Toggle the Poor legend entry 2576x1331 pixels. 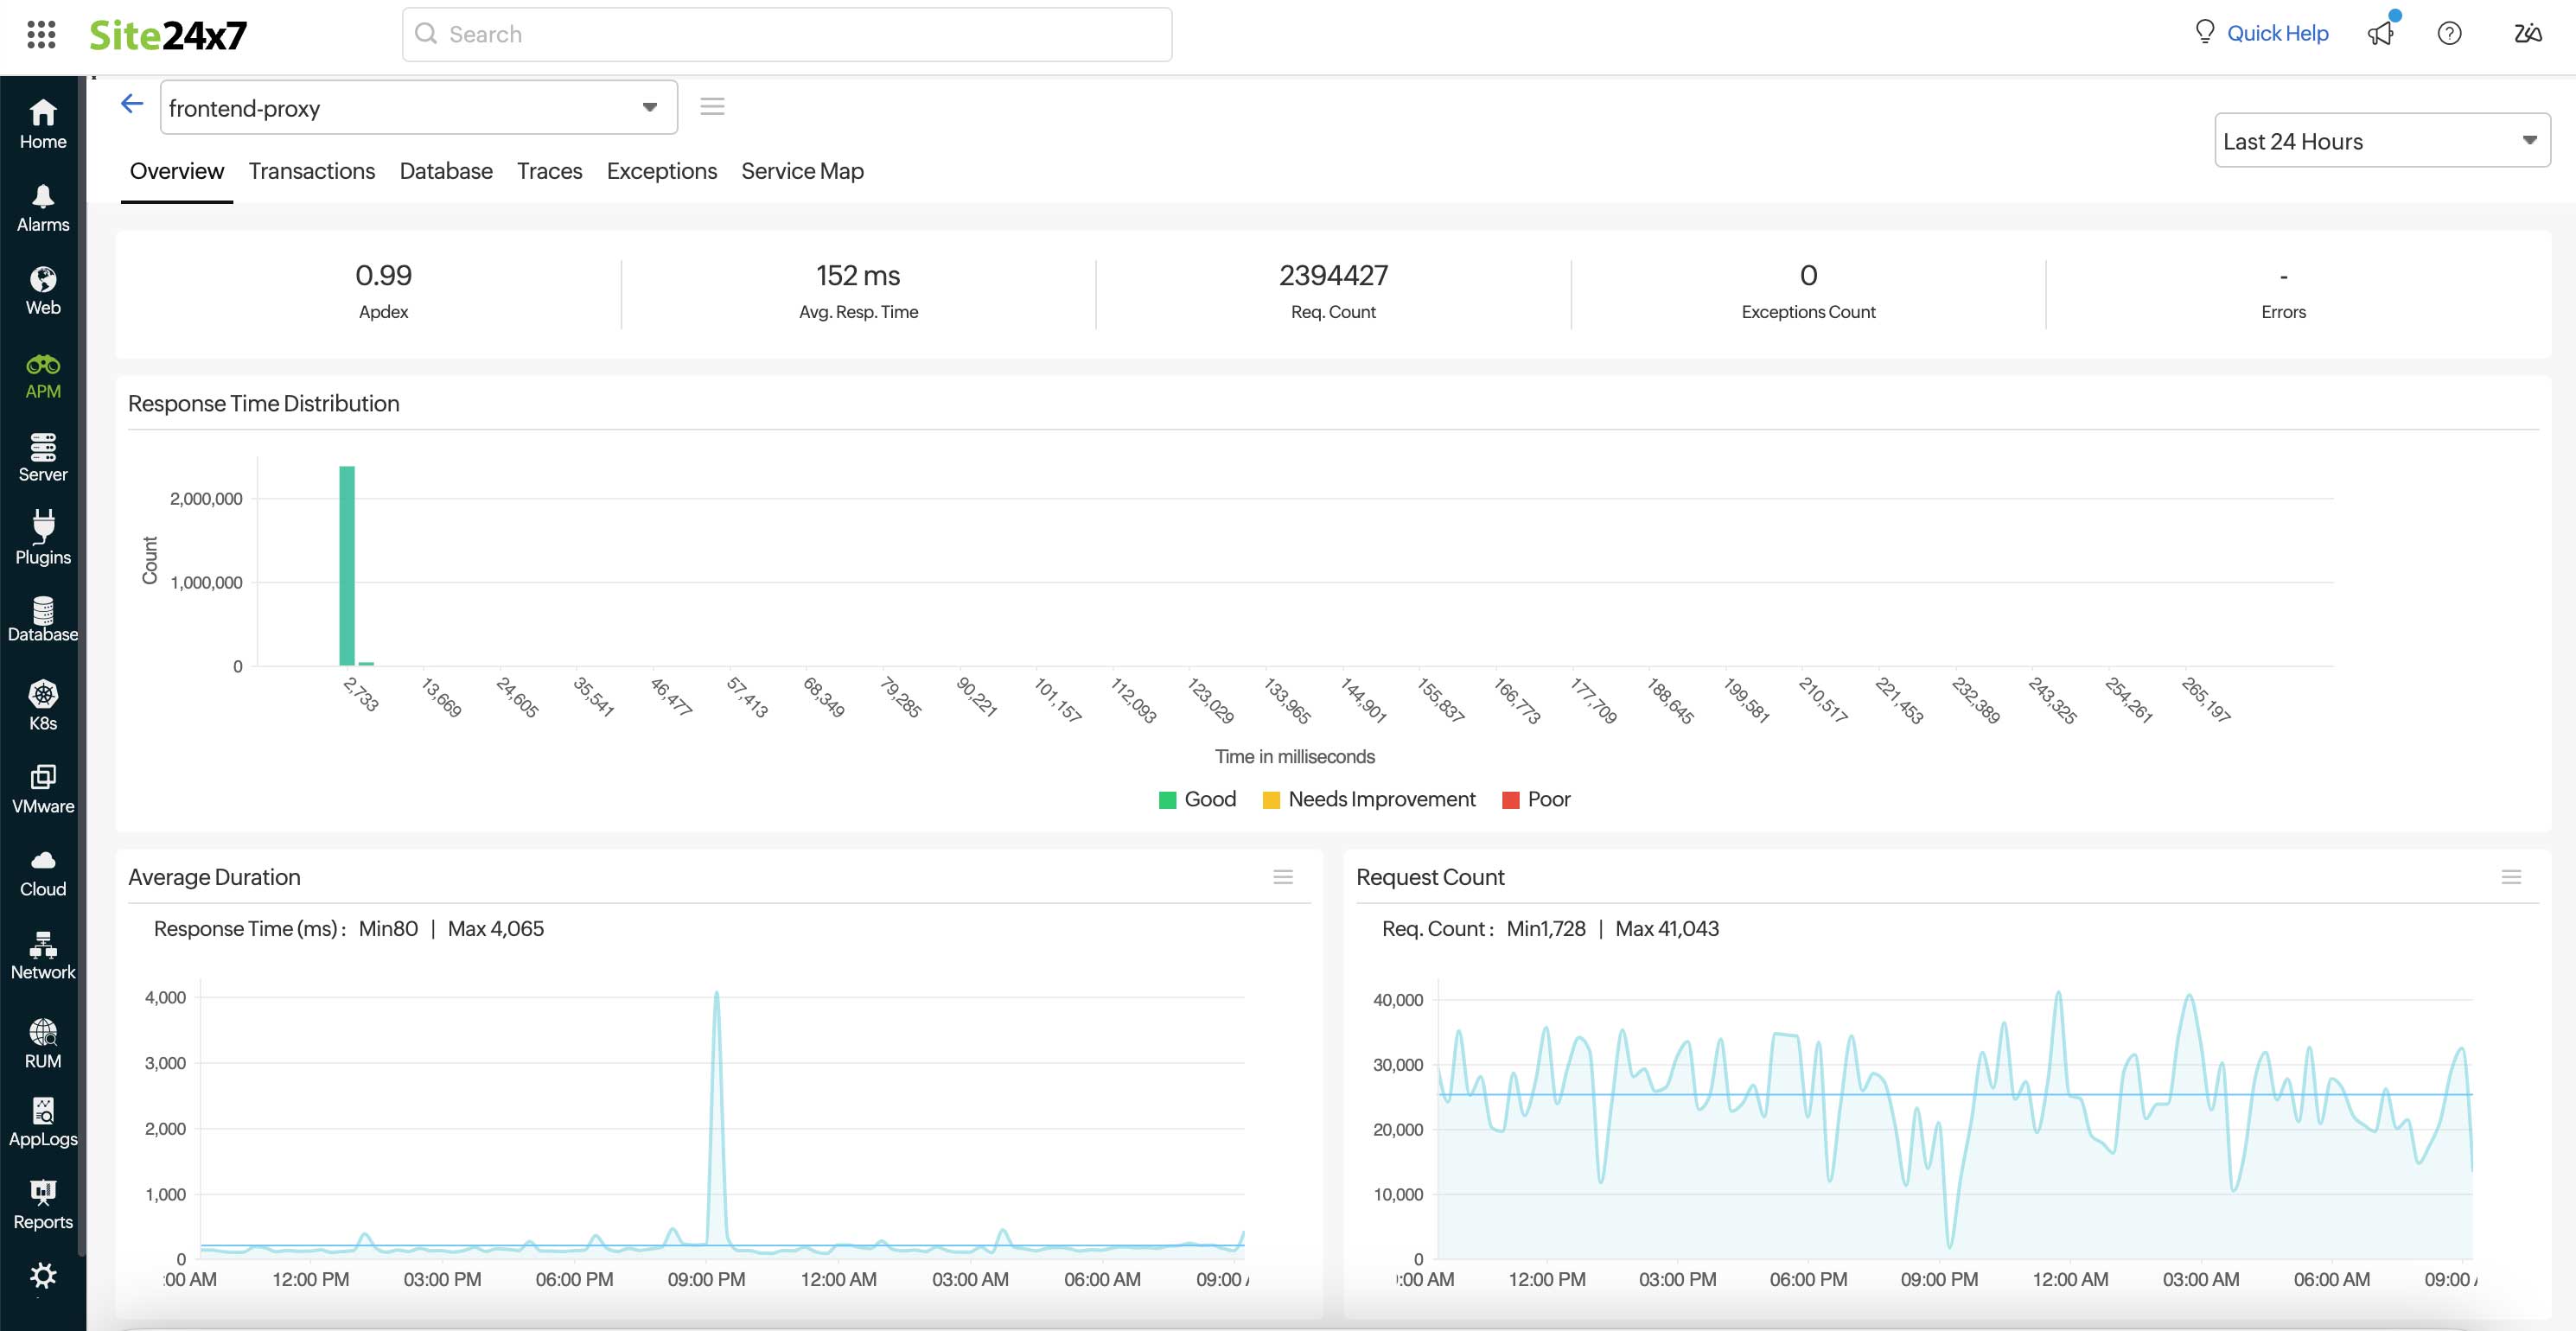click(x=1536, y=799)
